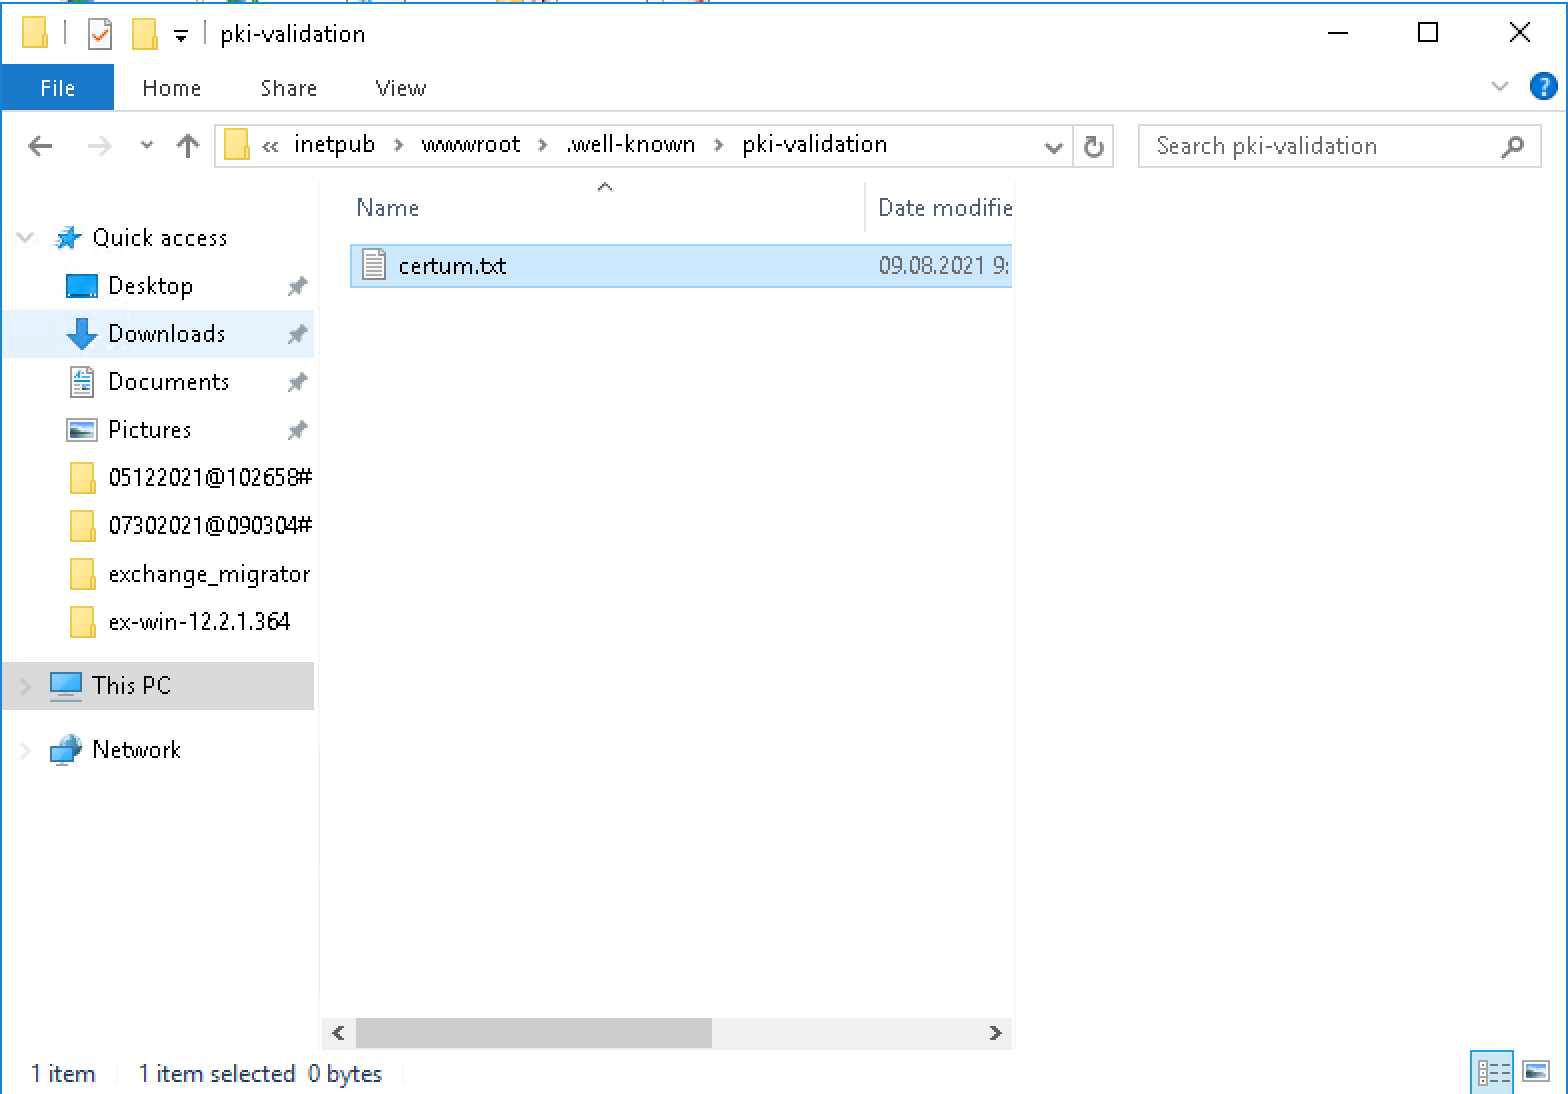
Task: Select the certum.txt file
Action: tap(681, 266)
